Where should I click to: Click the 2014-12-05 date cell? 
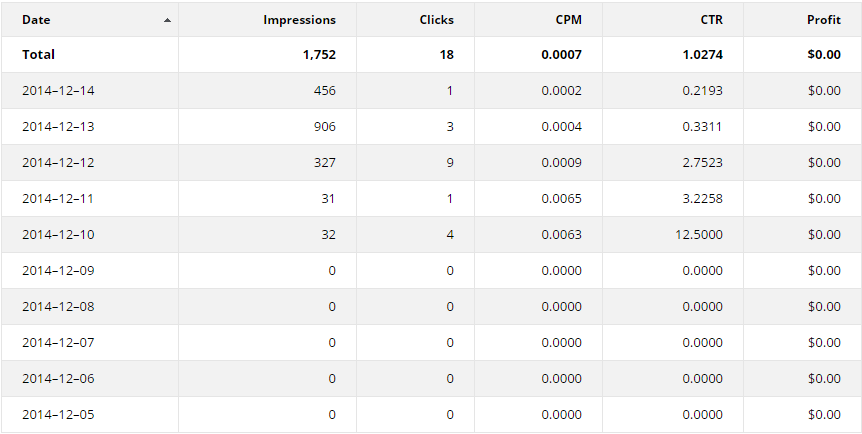coord(58,415)
